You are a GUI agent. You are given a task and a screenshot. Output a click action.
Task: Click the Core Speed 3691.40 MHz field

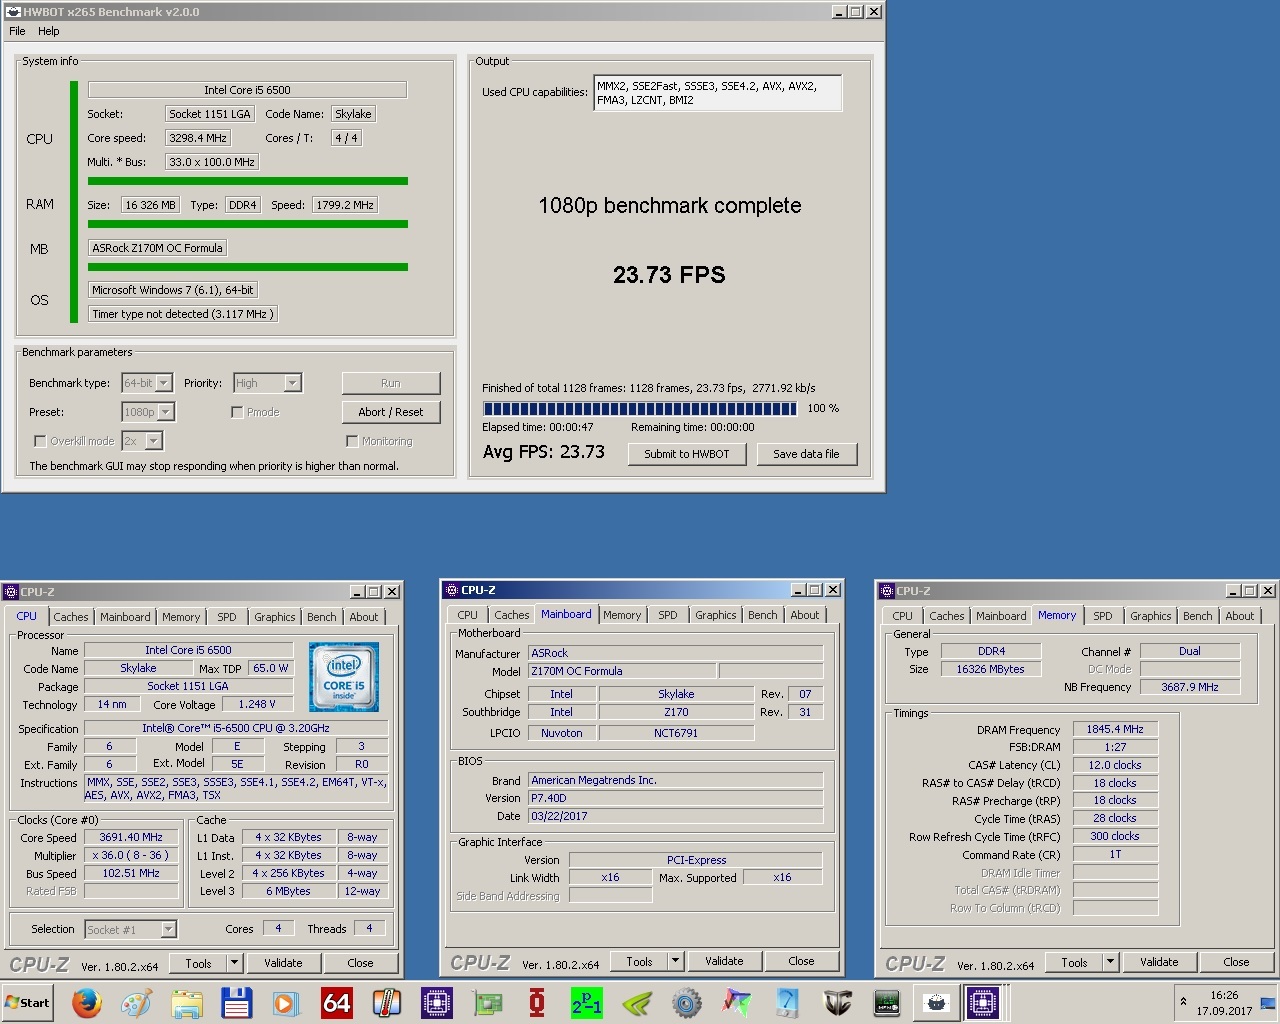pyautogui.click(x=131, y=838)
